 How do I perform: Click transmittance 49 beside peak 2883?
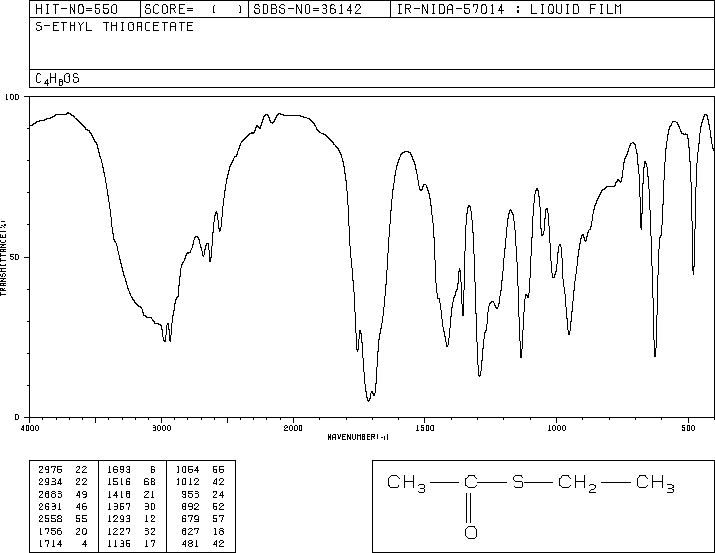pyautogui.click(x=82, y=494)
